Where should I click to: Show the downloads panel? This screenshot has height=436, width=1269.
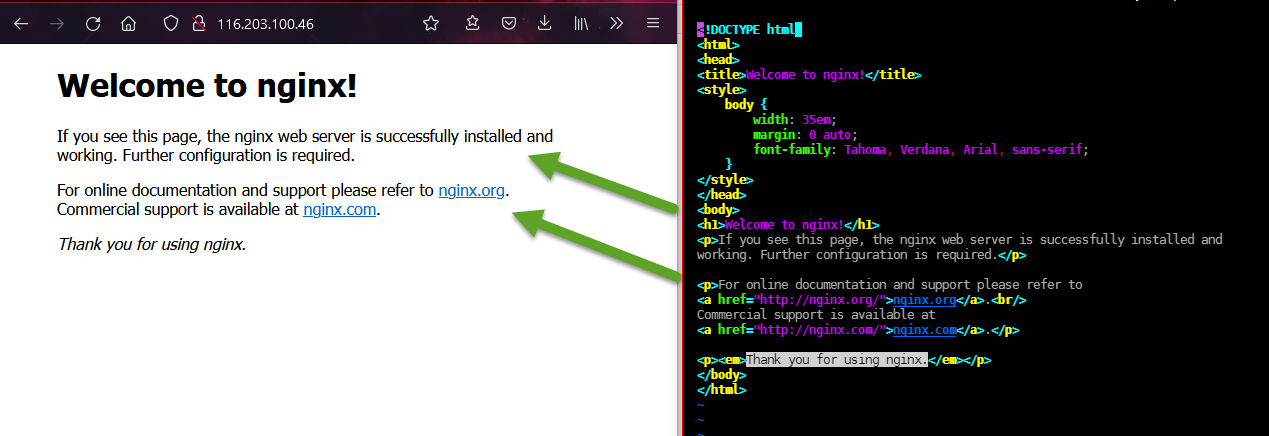(545, 23)
